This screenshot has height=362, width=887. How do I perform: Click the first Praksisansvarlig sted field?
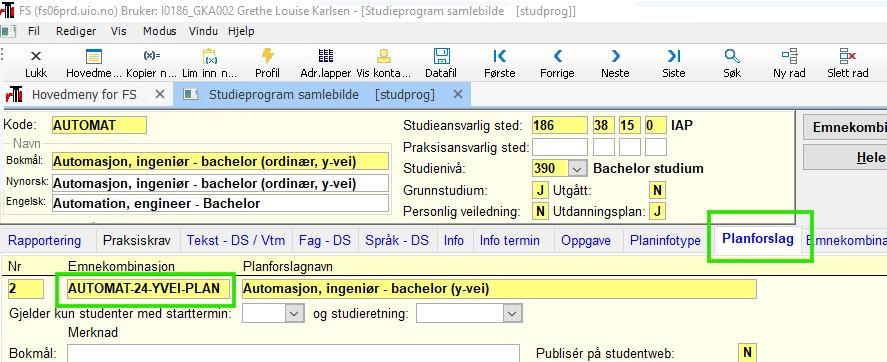(559, 147)
